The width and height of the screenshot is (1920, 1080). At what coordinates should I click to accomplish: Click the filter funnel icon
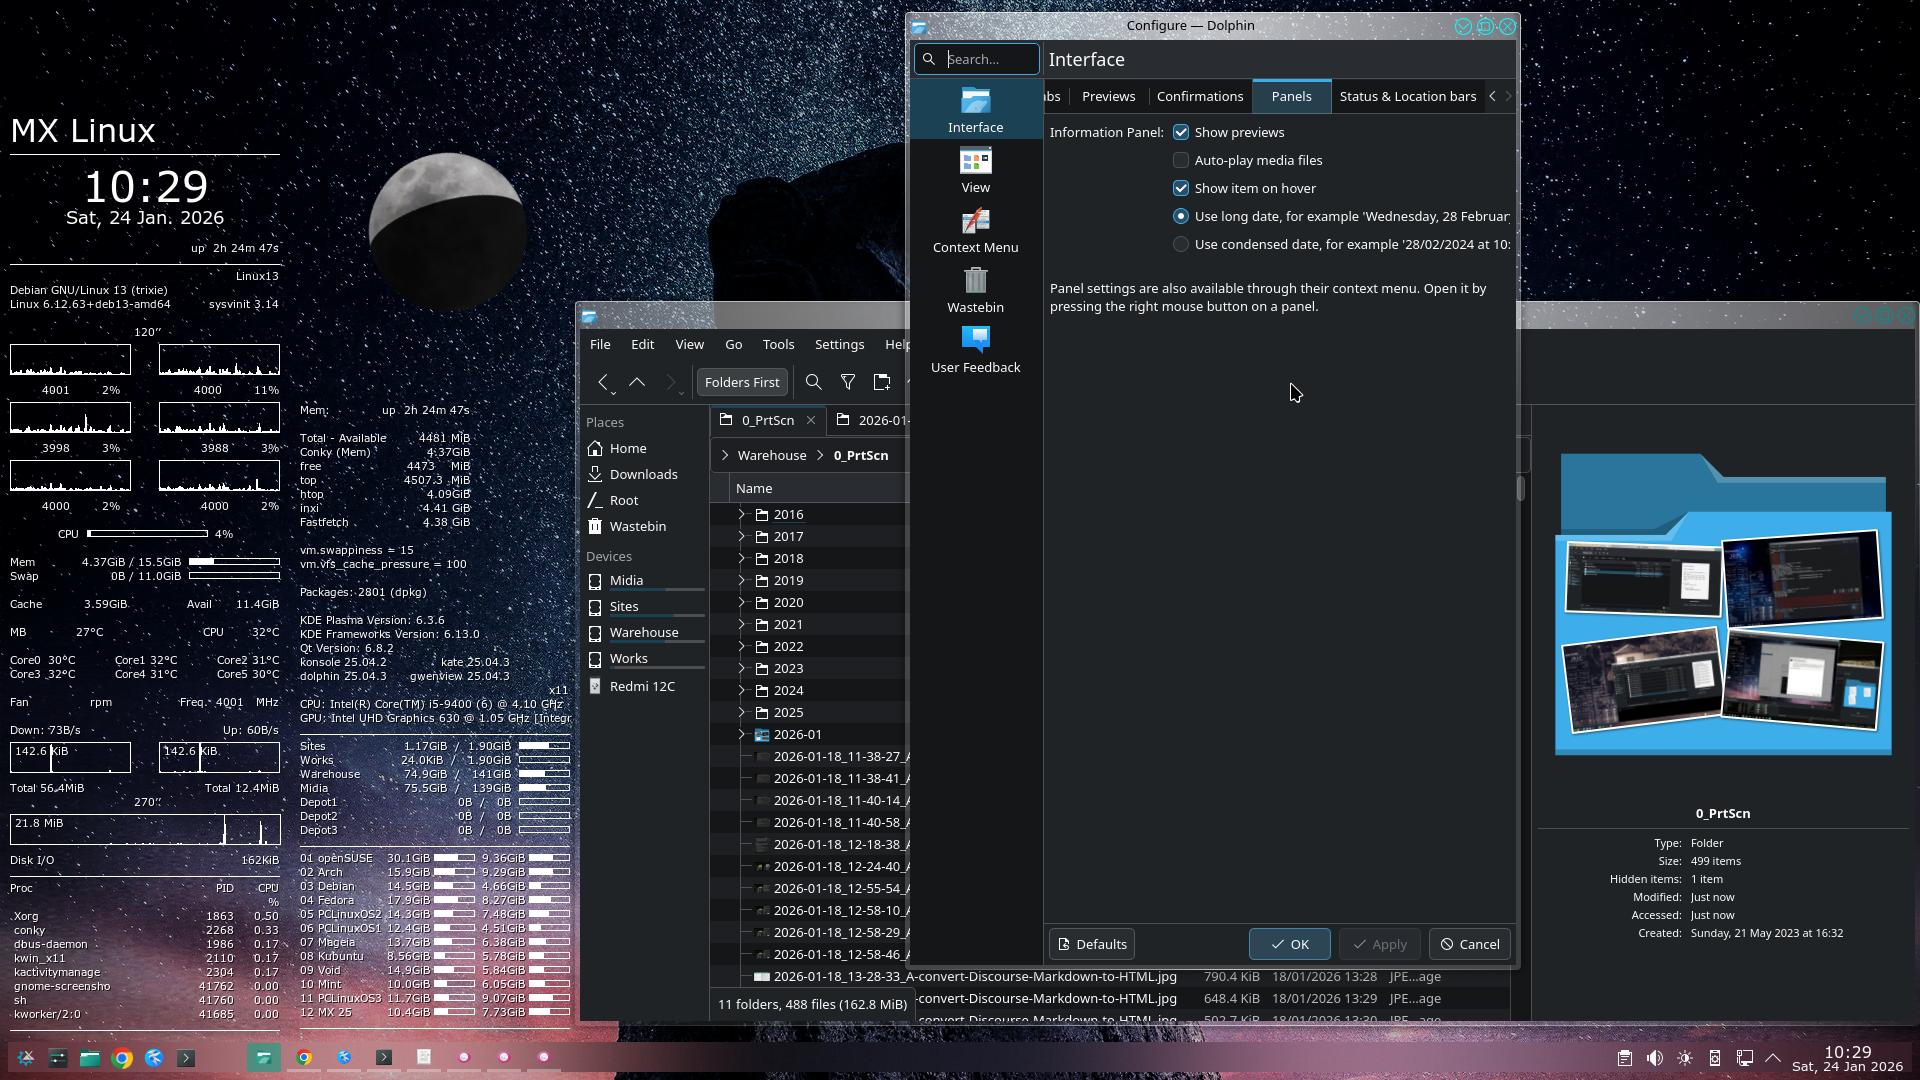pyautogui.click(x=848, y=382)
